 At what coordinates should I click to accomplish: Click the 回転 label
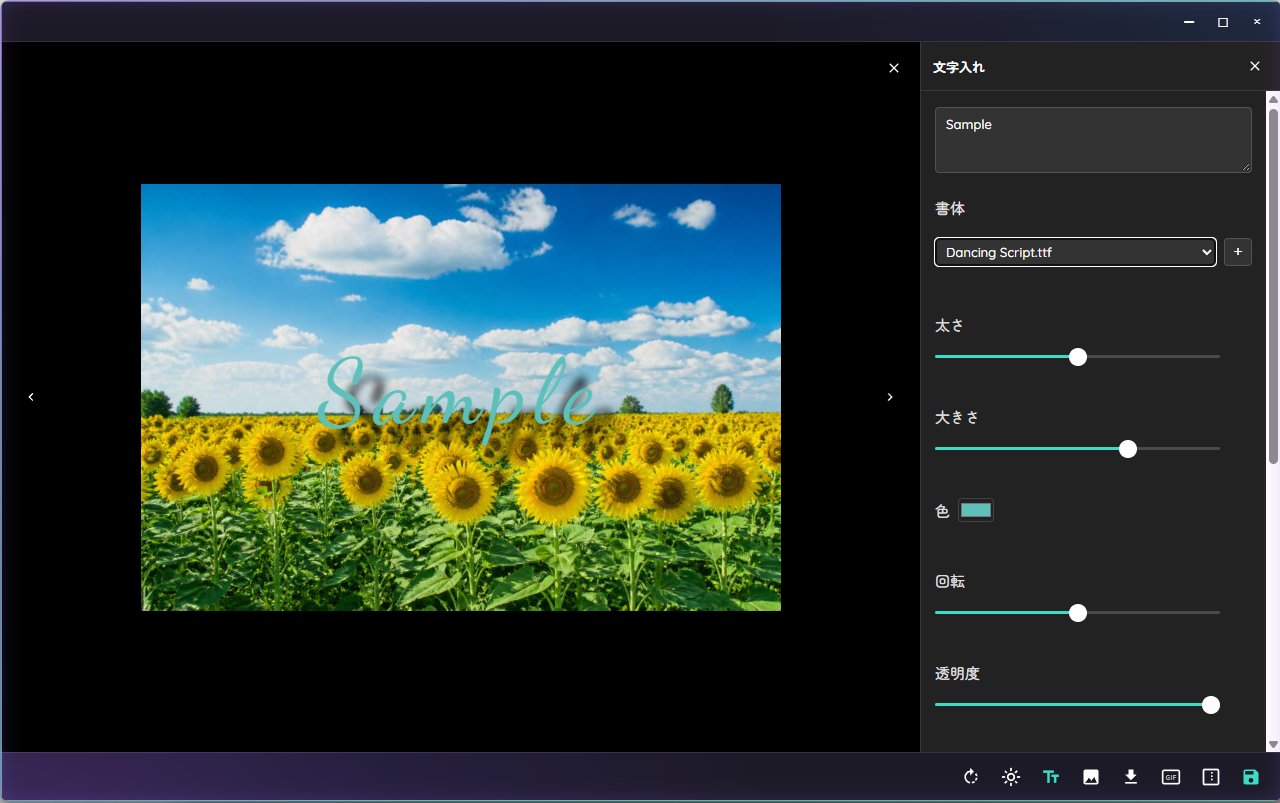pyautogui.click(x=950, y=582)
